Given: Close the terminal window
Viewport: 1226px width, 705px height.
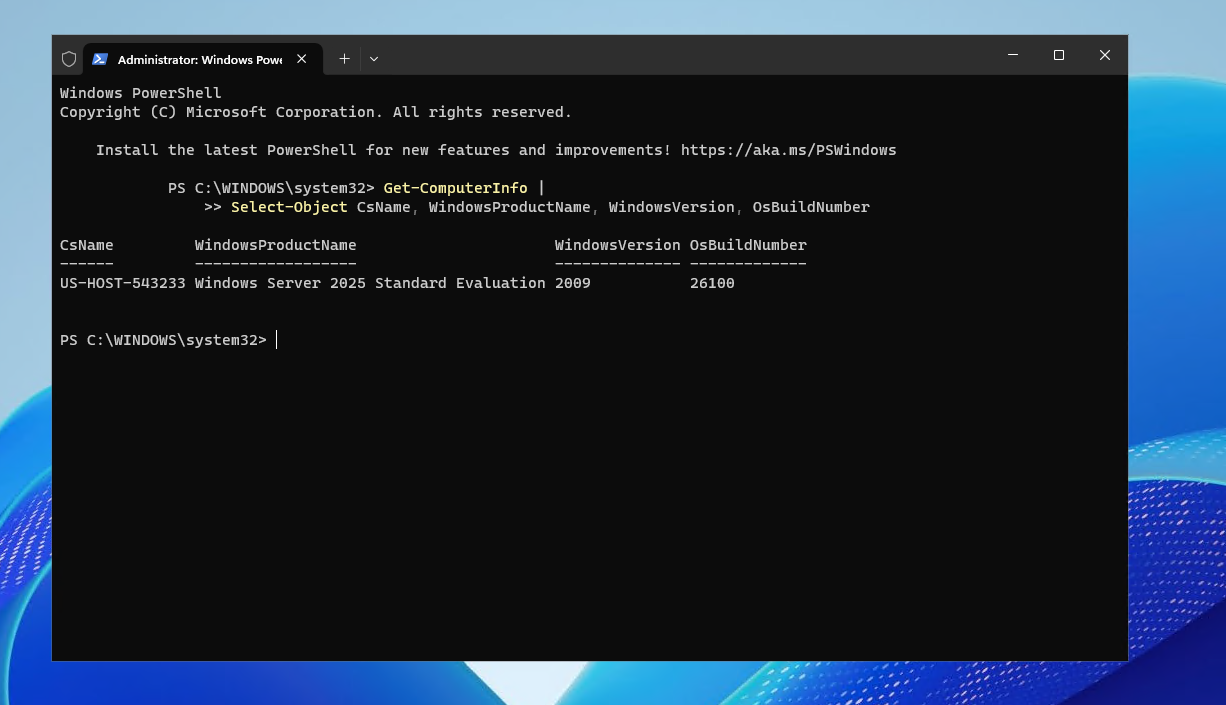Looking at the screenshot, I should point(1105,55).
